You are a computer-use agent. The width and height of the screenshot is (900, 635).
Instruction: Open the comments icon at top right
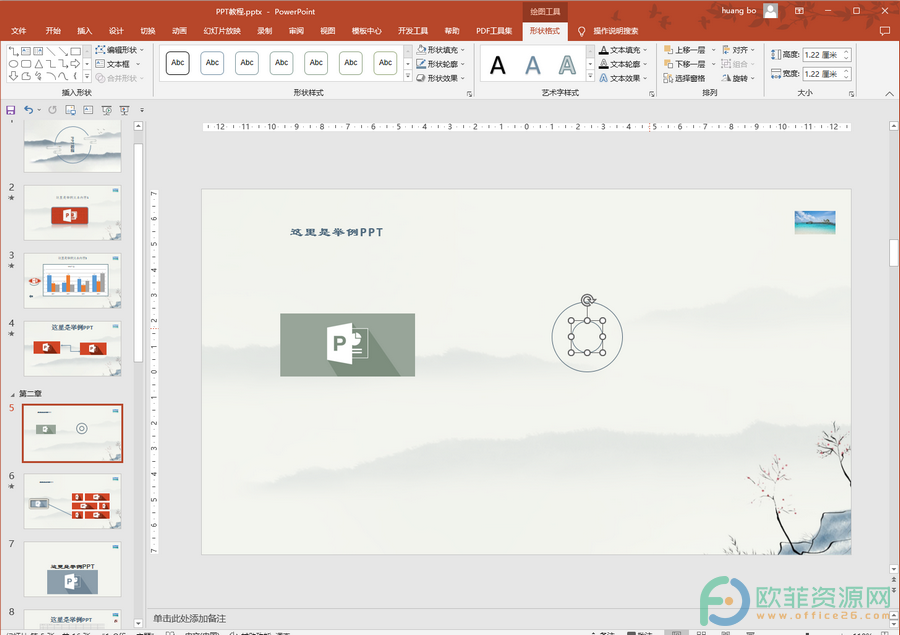[x=885, y=31]
